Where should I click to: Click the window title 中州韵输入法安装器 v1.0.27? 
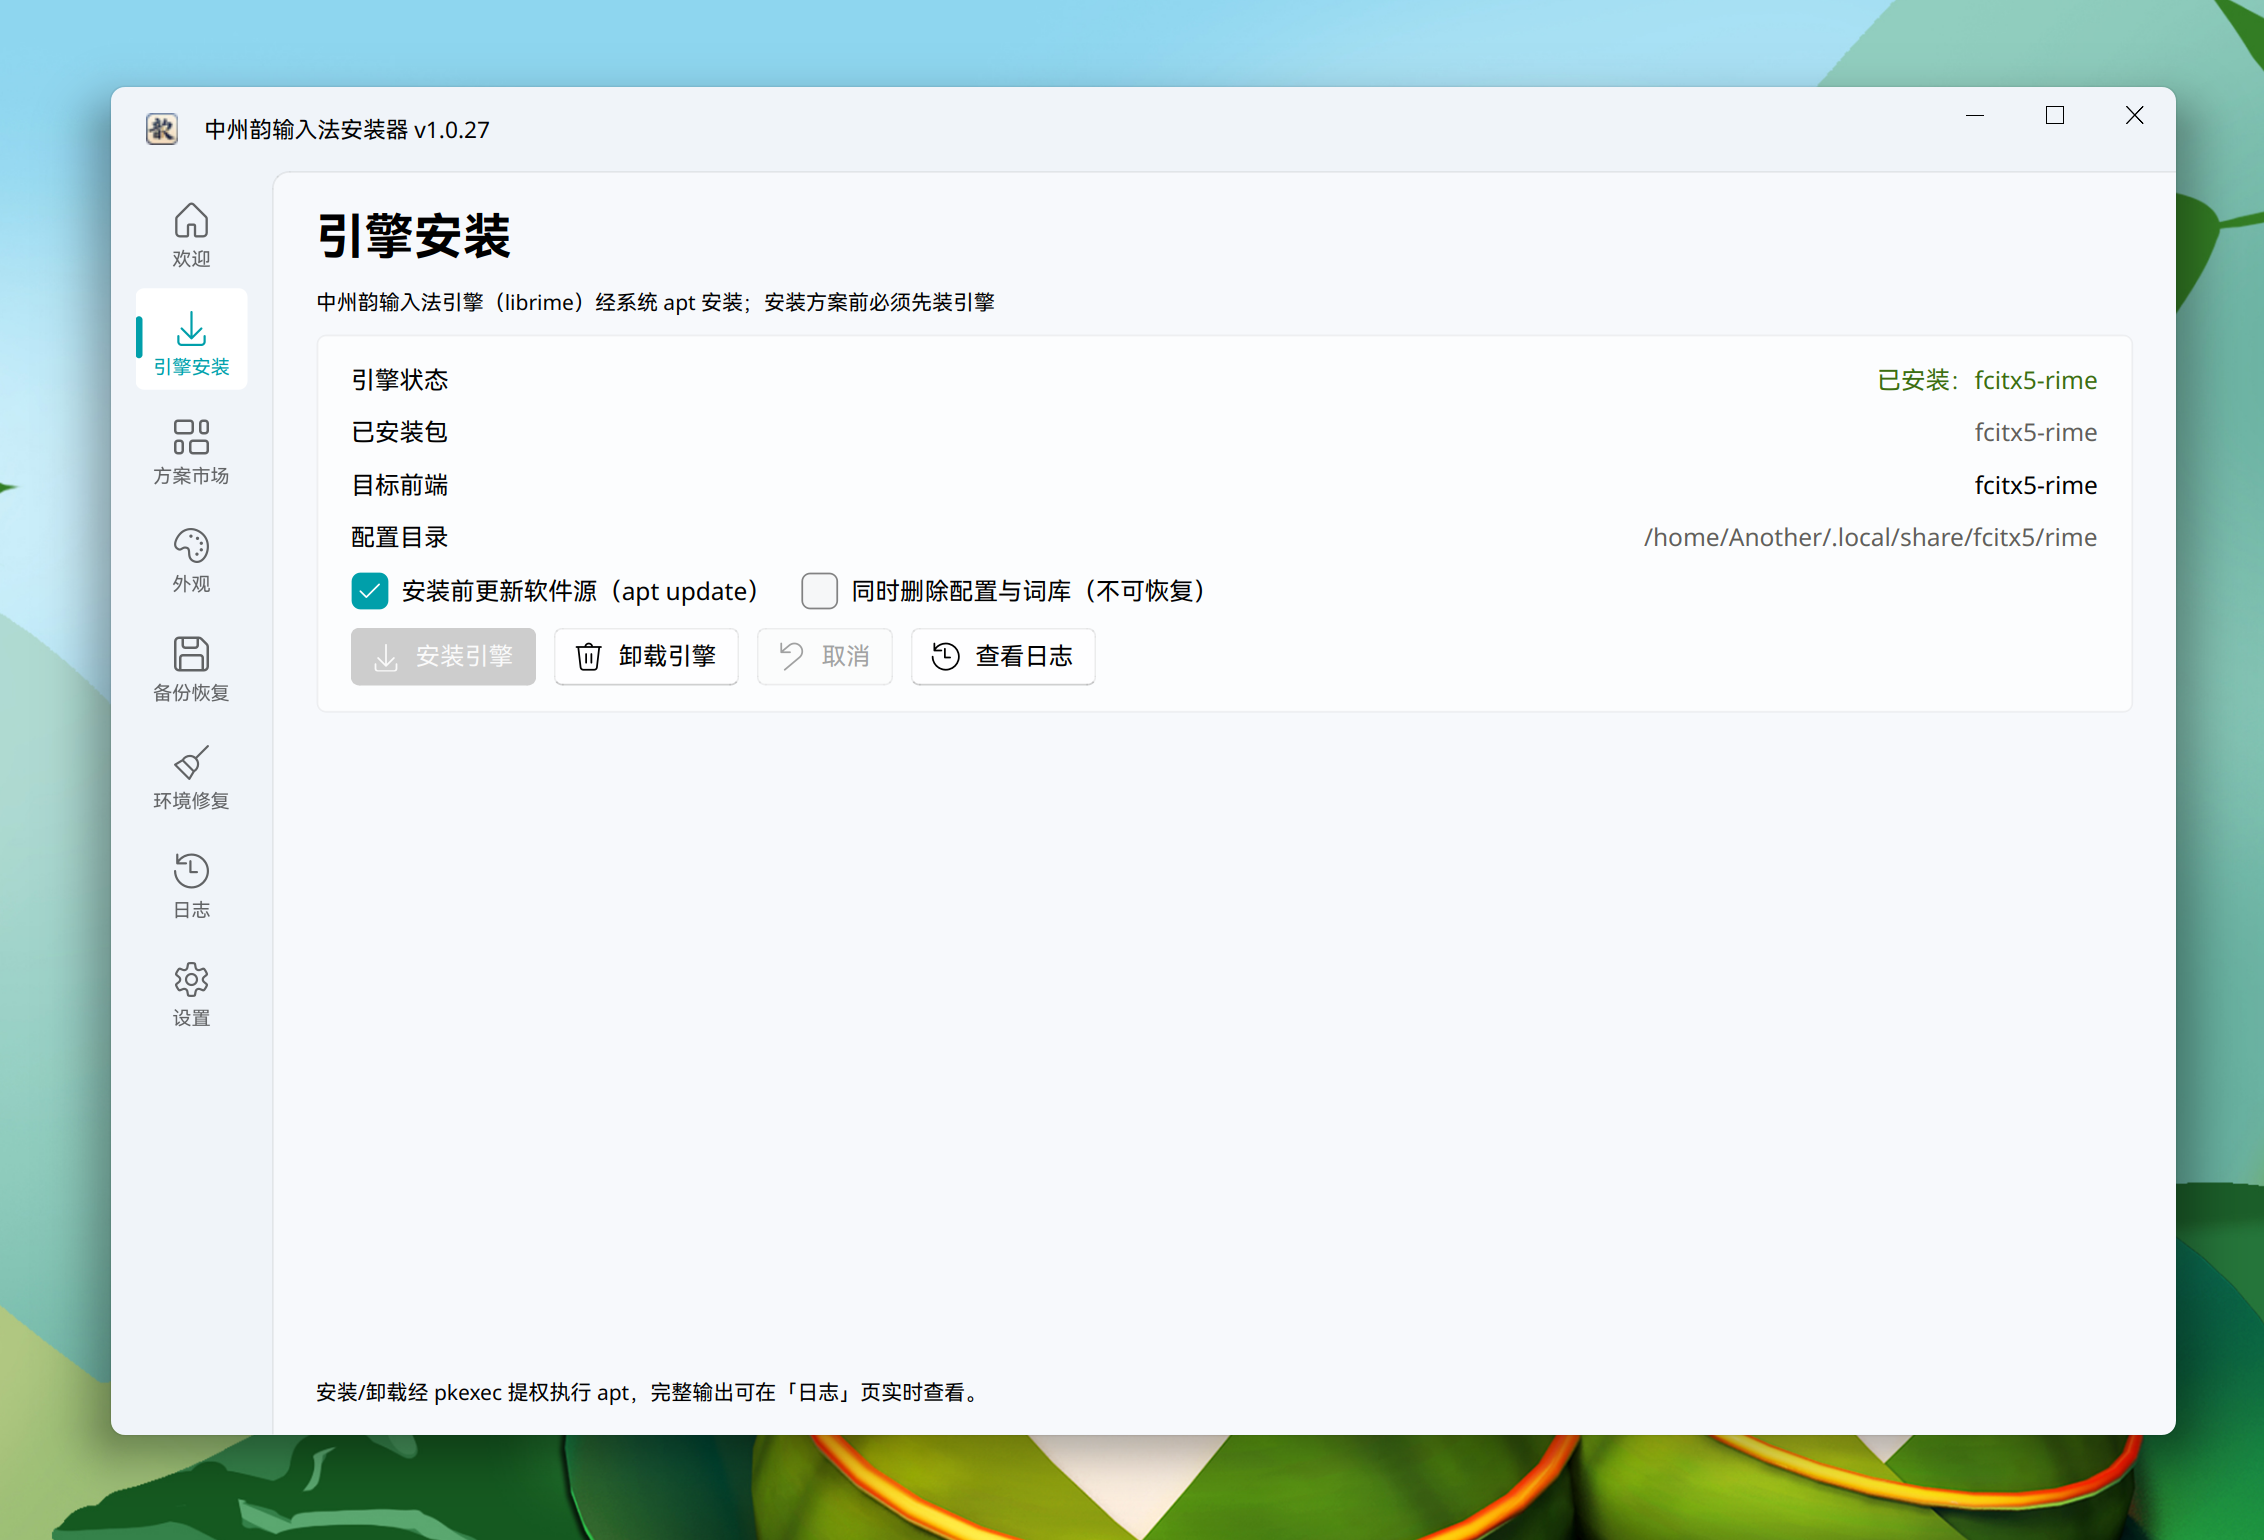tap(347, 130)
